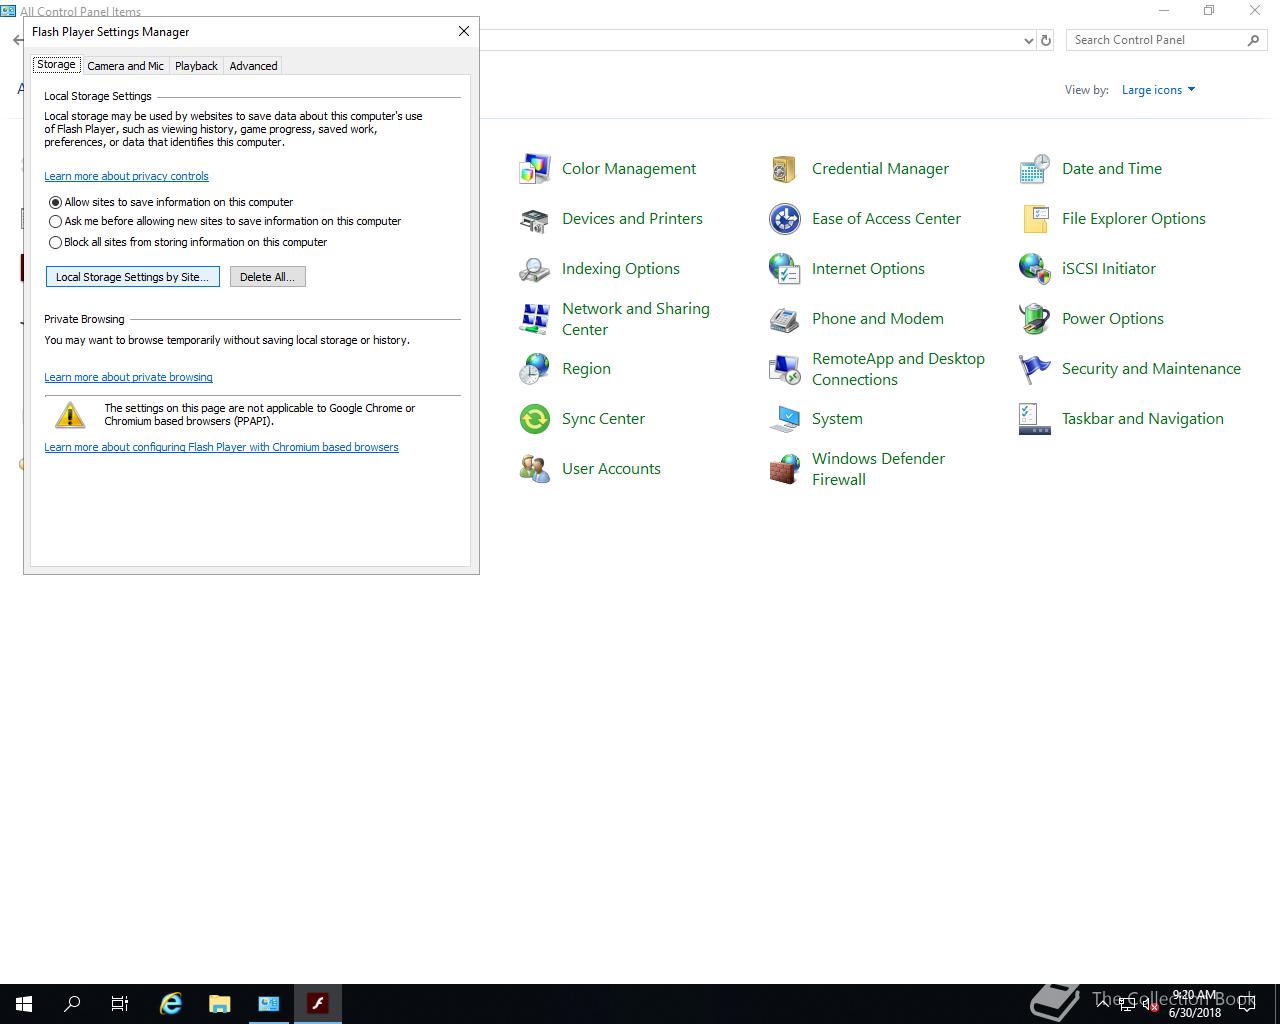Viewport: 1280px width, 1024px height.
Task: Click the Power Options text link
Action: coord(1113,319)
